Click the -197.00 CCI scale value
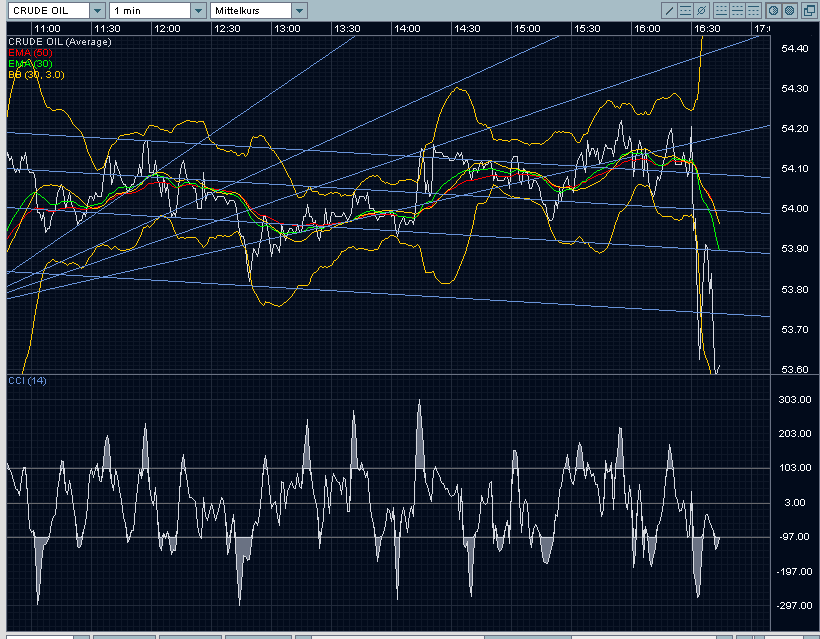The width and height of the screenshot is (820, 639). tap(794, 572)
